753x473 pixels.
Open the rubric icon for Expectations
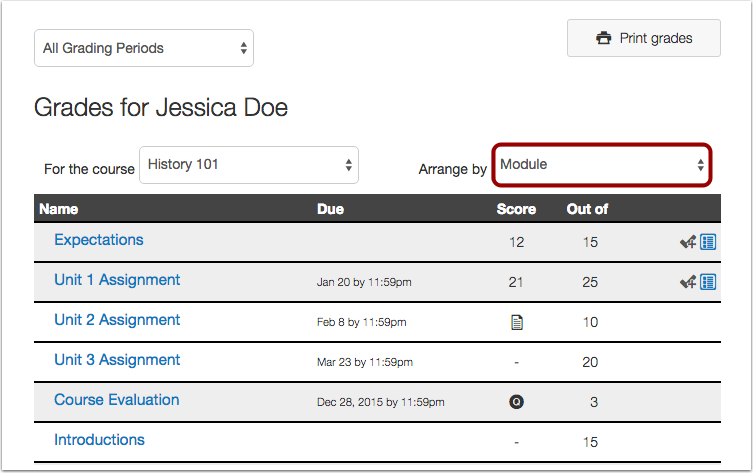point(708,242)
